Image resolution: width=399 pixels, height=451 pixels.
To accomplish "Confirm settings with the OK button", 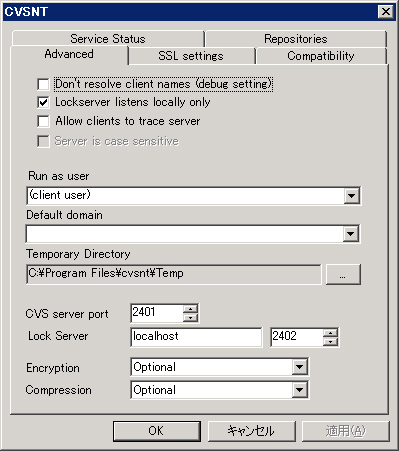I will point(157,431).
